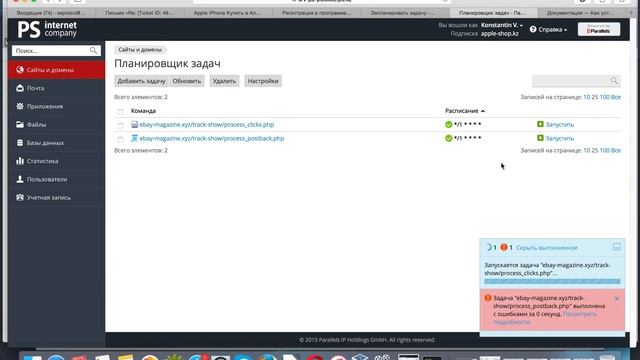Click the run icon for process_clicks.php
The image size is (640, 360).
540,124
